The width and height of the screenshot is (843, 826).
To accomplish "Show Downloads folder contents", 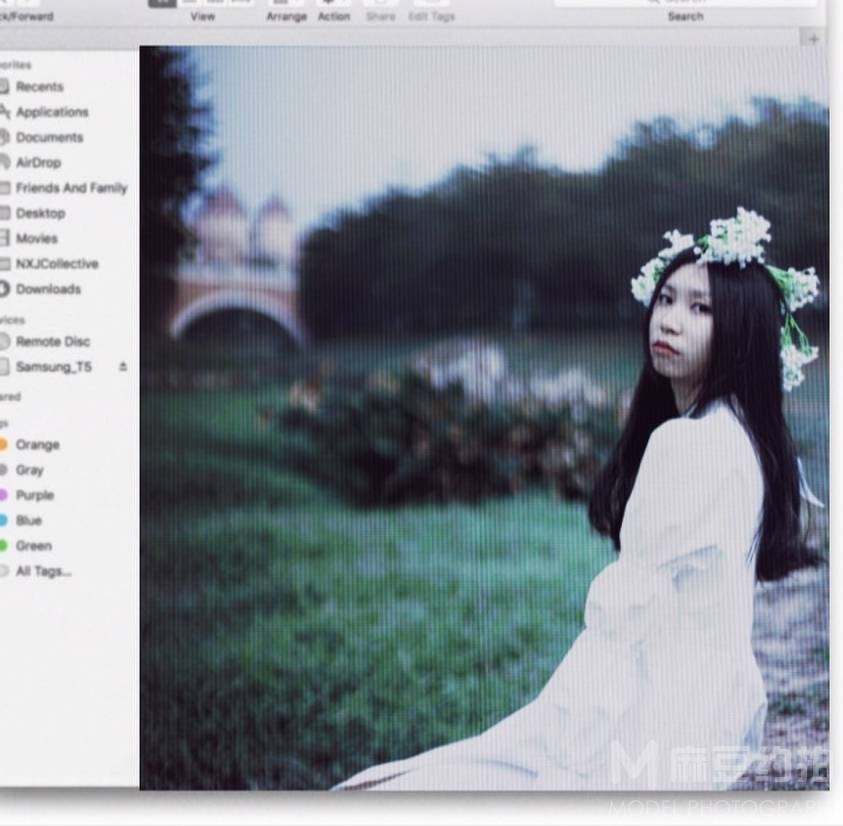I will [x=48, y=289].
